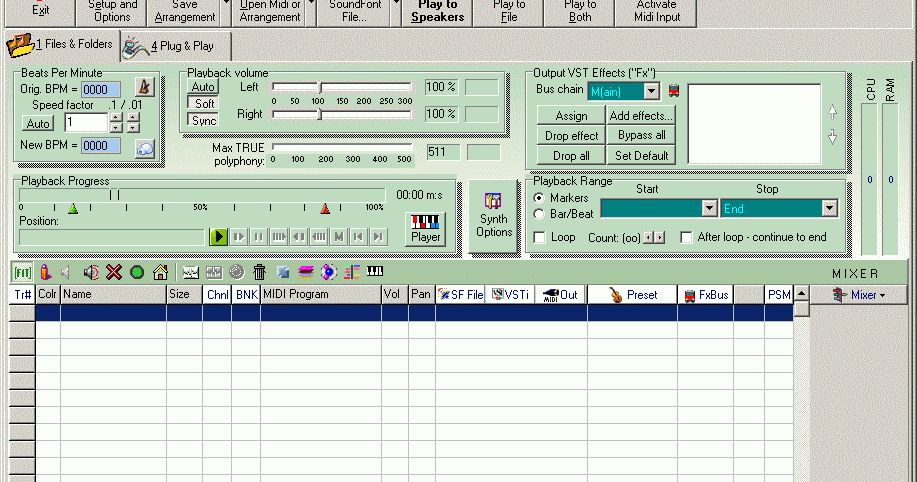Click the Play to File button

(x=509, y=12)
